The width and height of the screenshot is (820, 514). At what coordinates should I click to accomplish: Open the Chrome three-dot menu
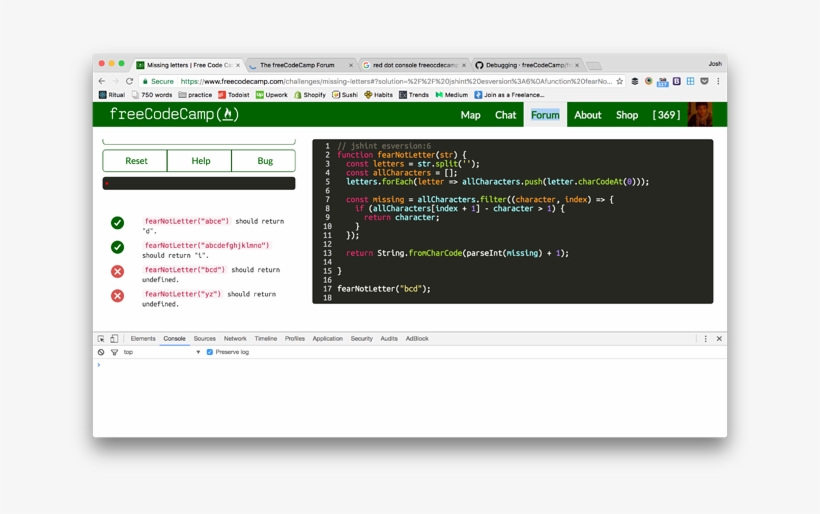718,81
